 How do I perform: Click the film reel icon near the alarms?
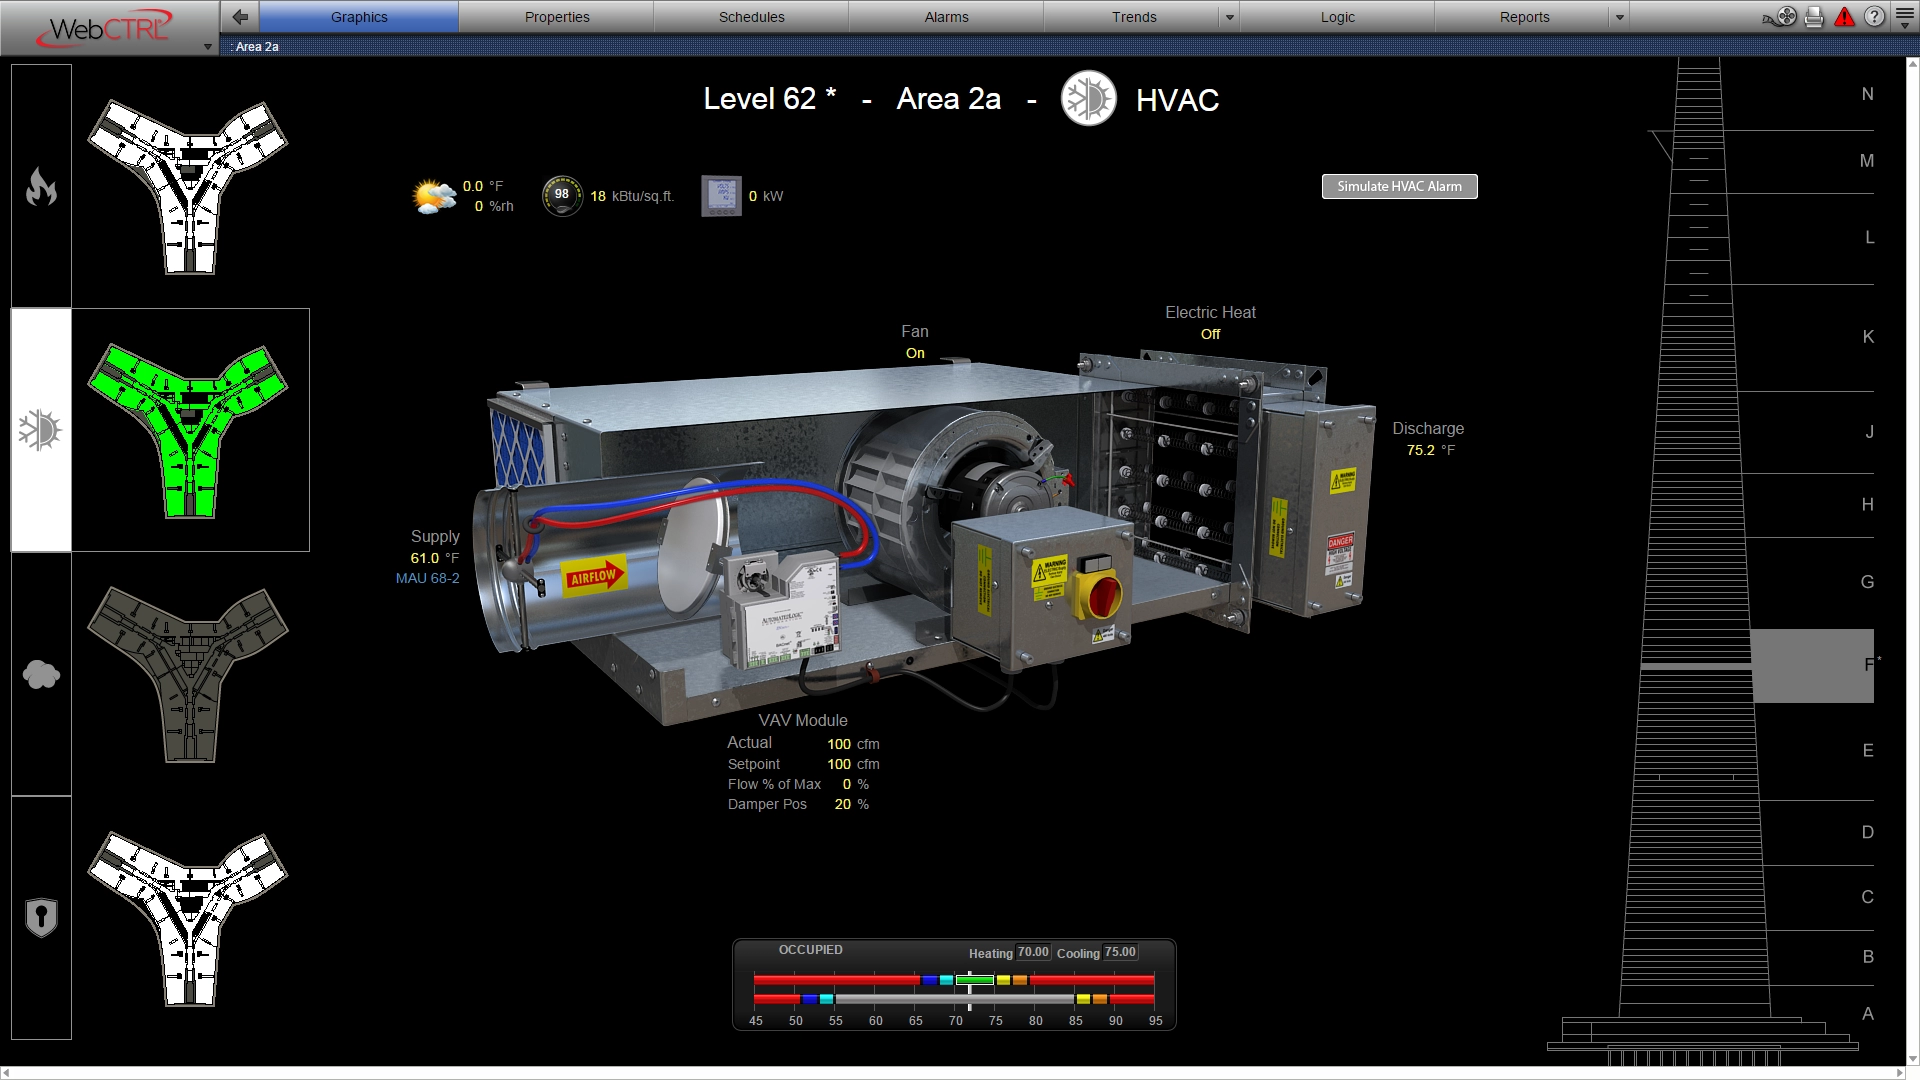point(1784,16)
